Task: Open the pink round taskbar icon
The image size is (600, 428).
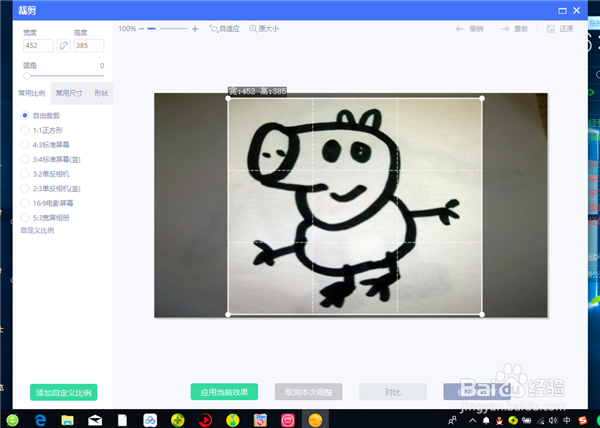Action: coord(288,420)
